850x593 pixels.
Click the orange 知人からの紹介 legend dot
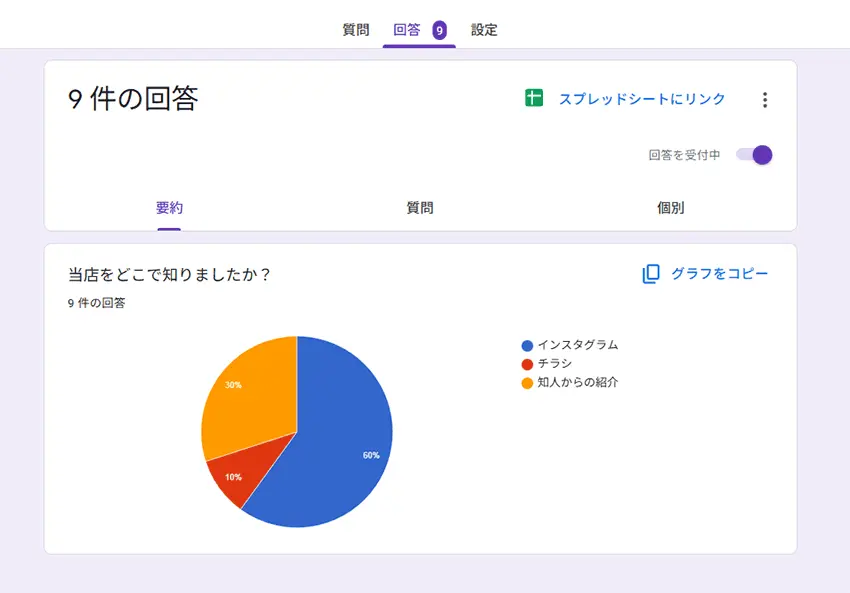click(527, 383)
